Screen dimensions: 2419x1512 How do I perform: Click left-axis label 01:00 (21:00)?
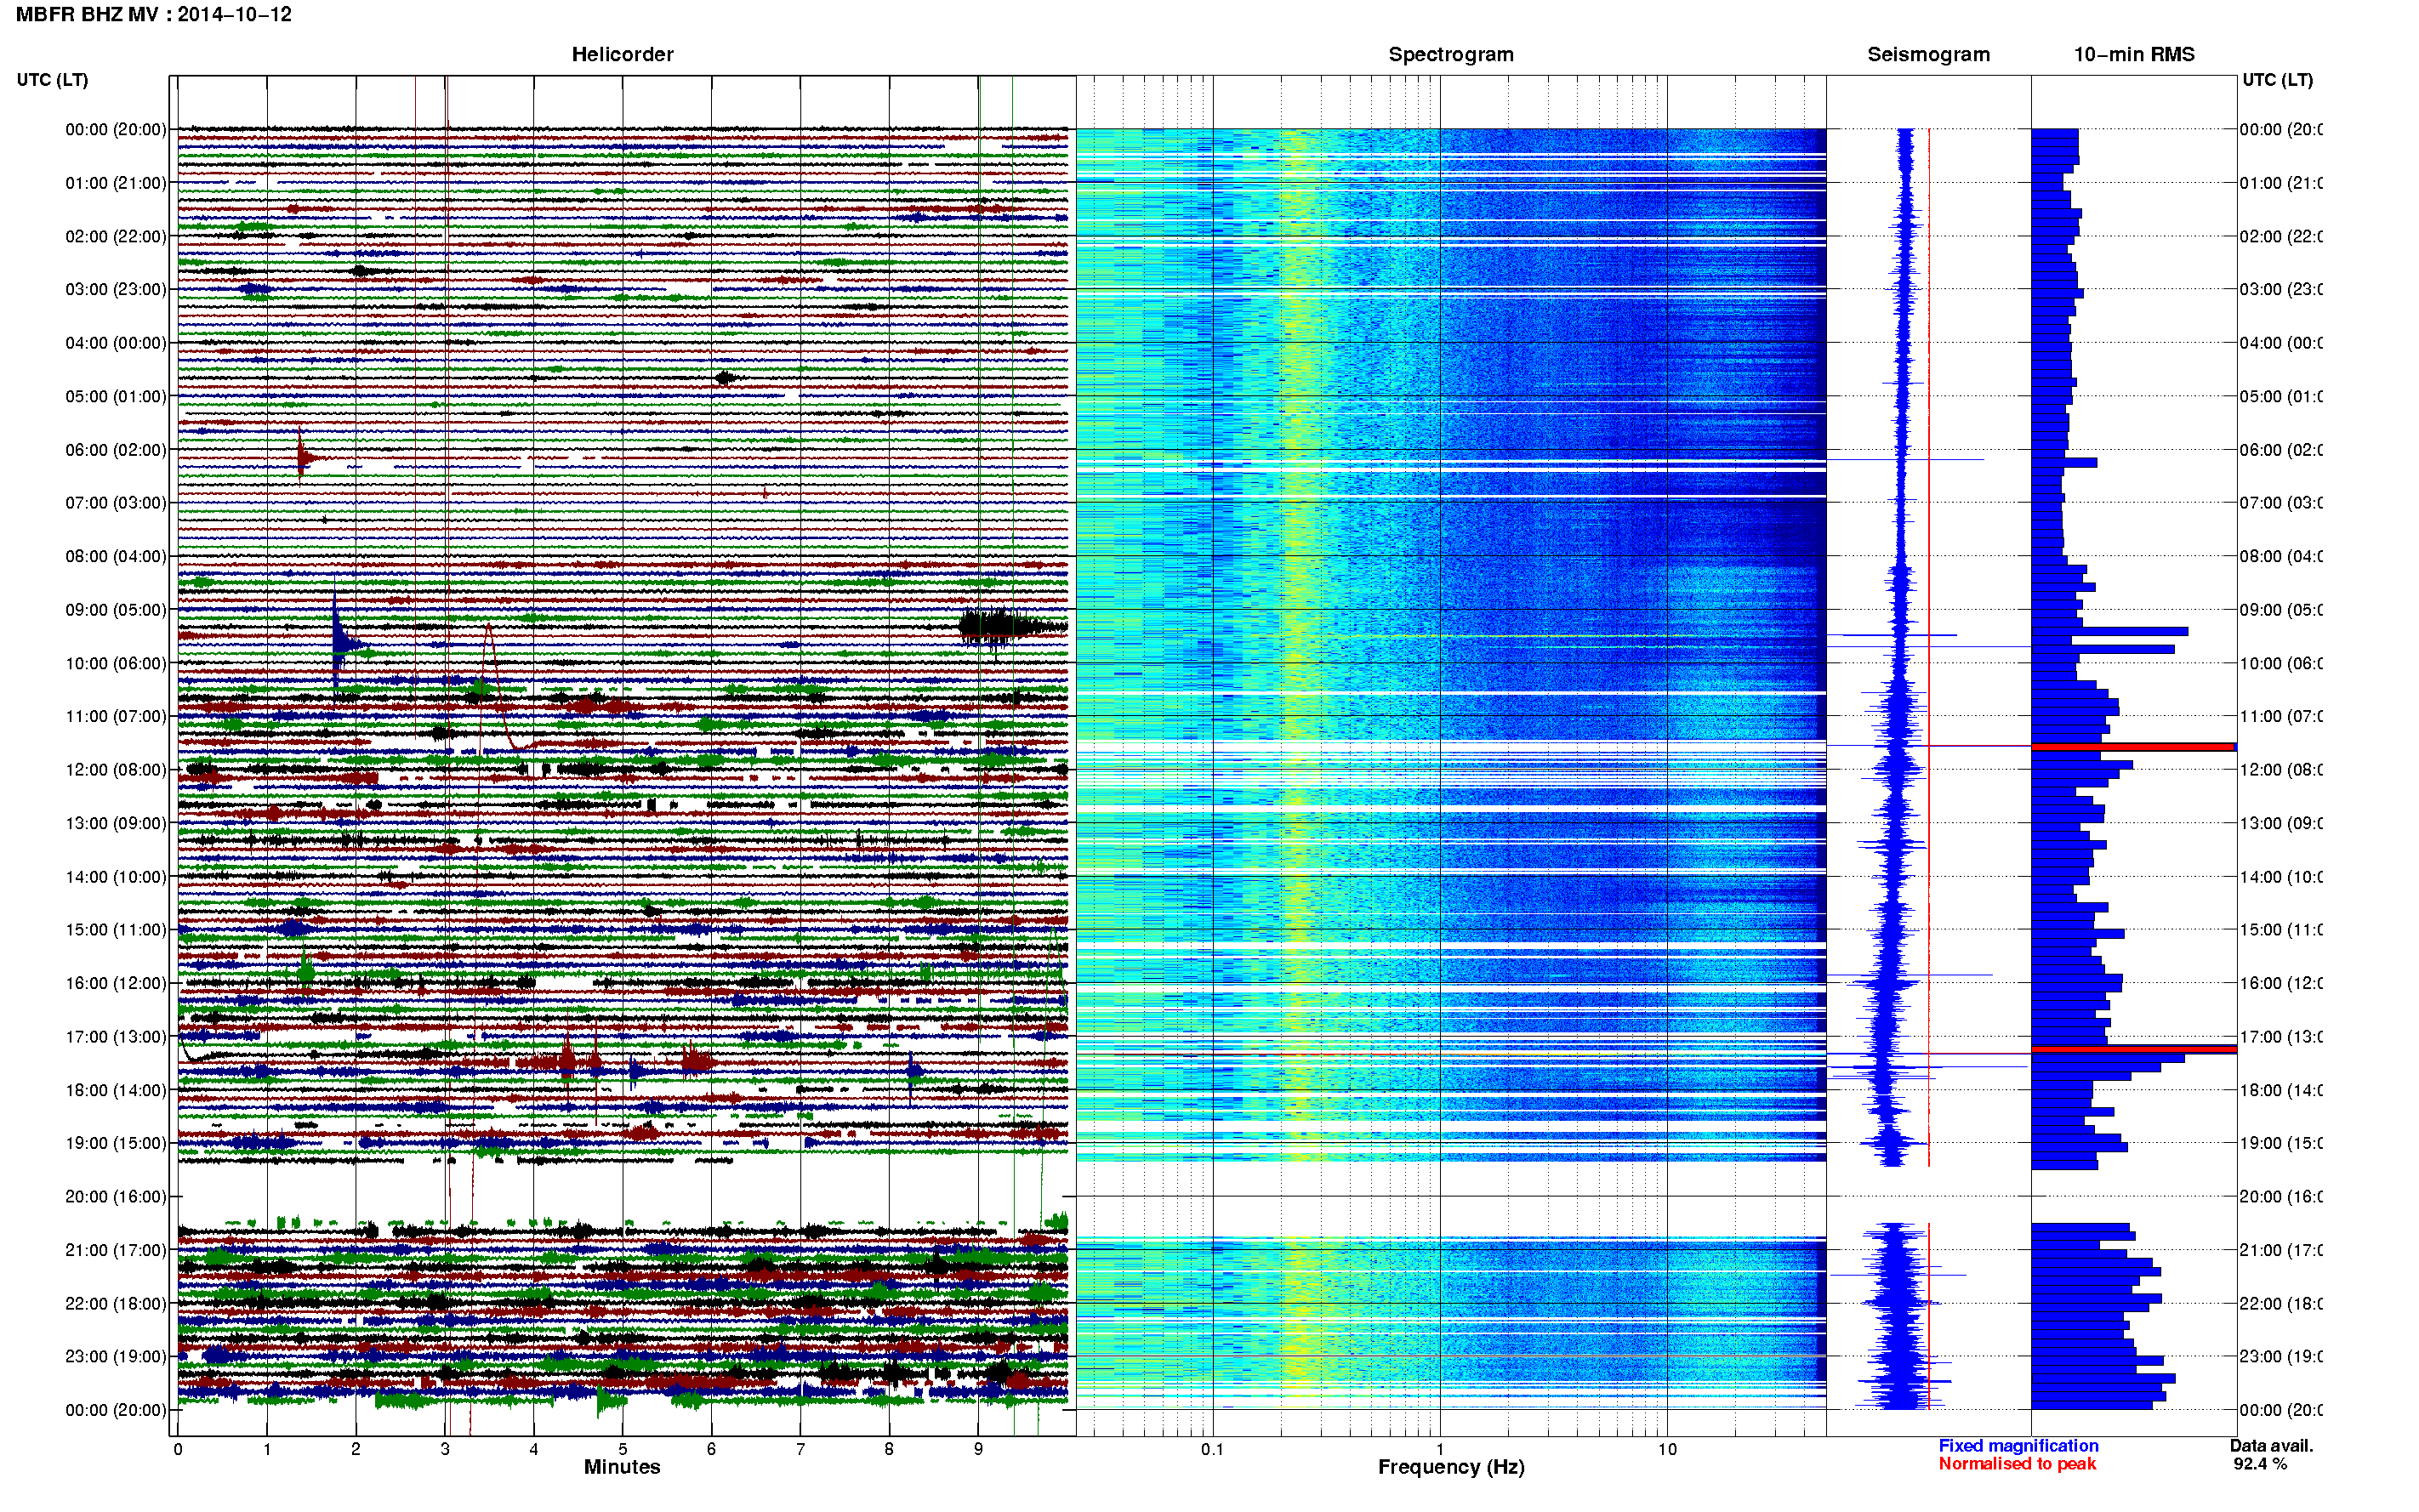[x=116, y=183]
